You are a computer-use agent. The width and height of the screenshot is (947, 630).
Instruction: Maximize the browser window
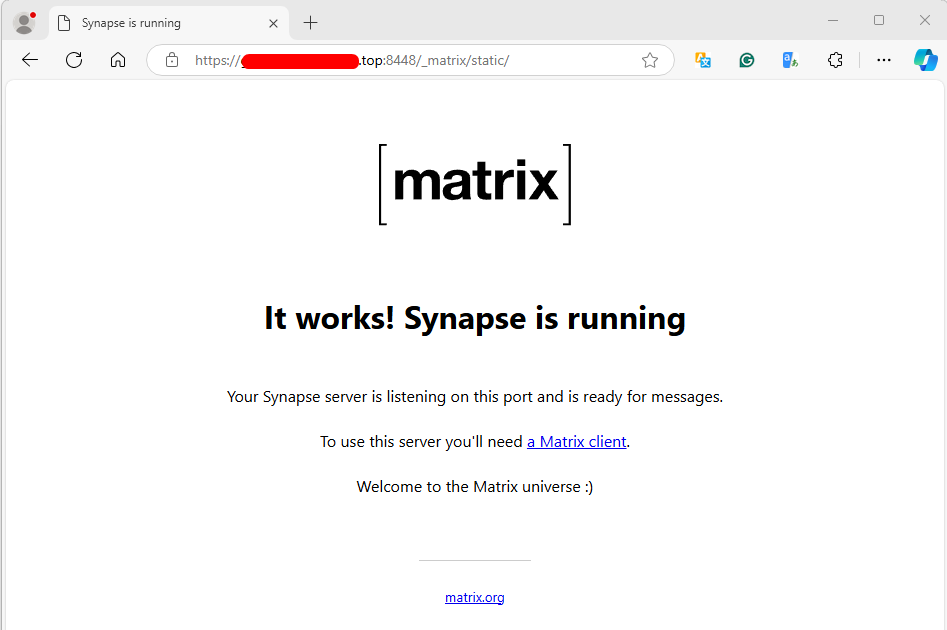pos(879,20)
